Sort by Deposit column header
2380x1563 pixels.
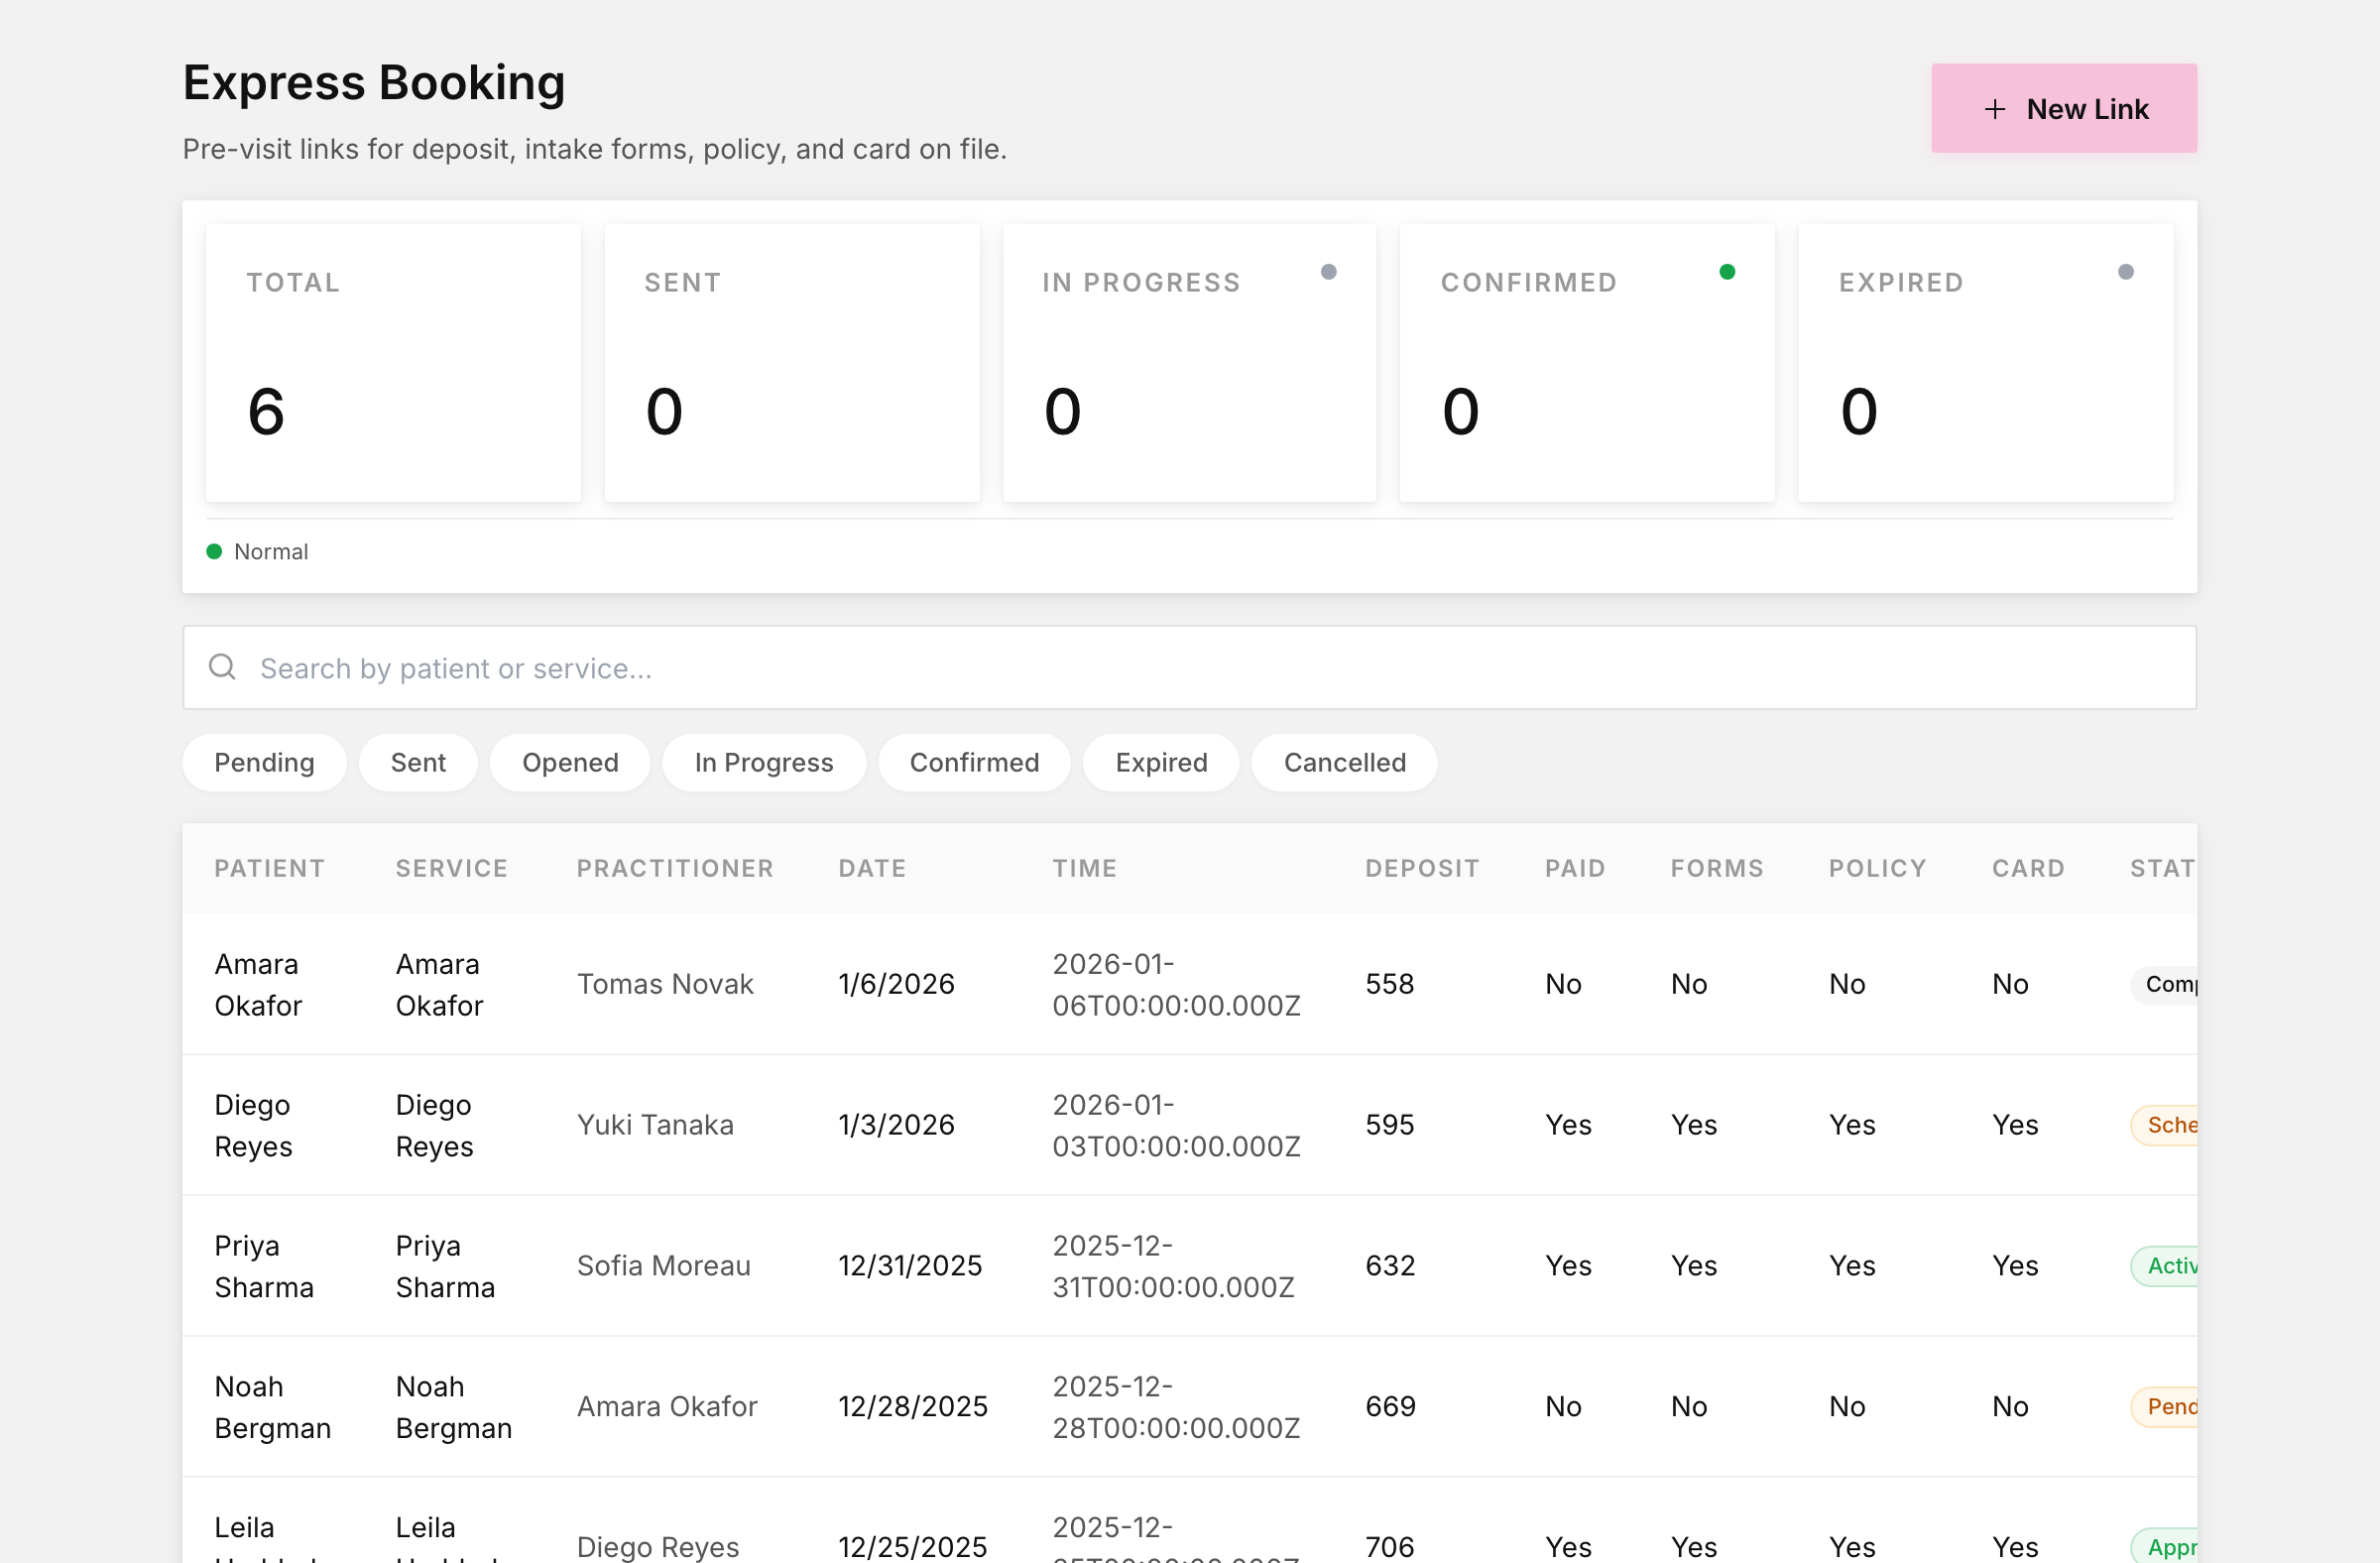(x=1422, y=868)
